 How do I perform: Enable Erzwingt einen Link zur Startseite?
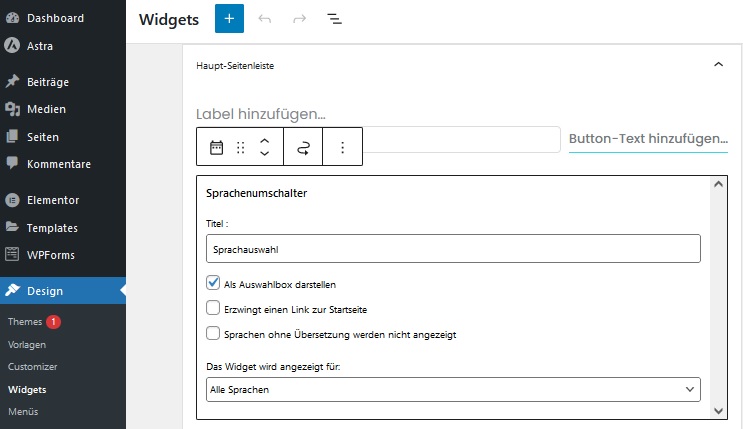213,308
